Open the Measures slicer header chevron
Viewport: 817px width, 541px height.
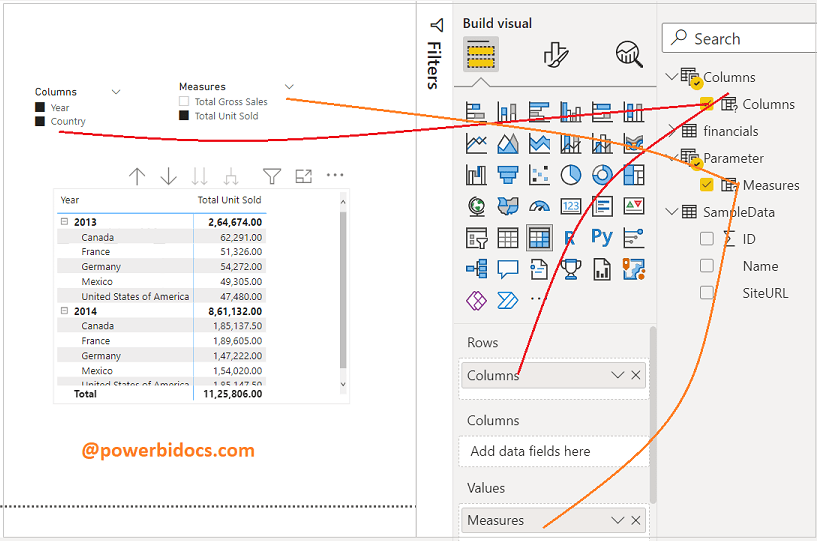(x=289, y=87)
